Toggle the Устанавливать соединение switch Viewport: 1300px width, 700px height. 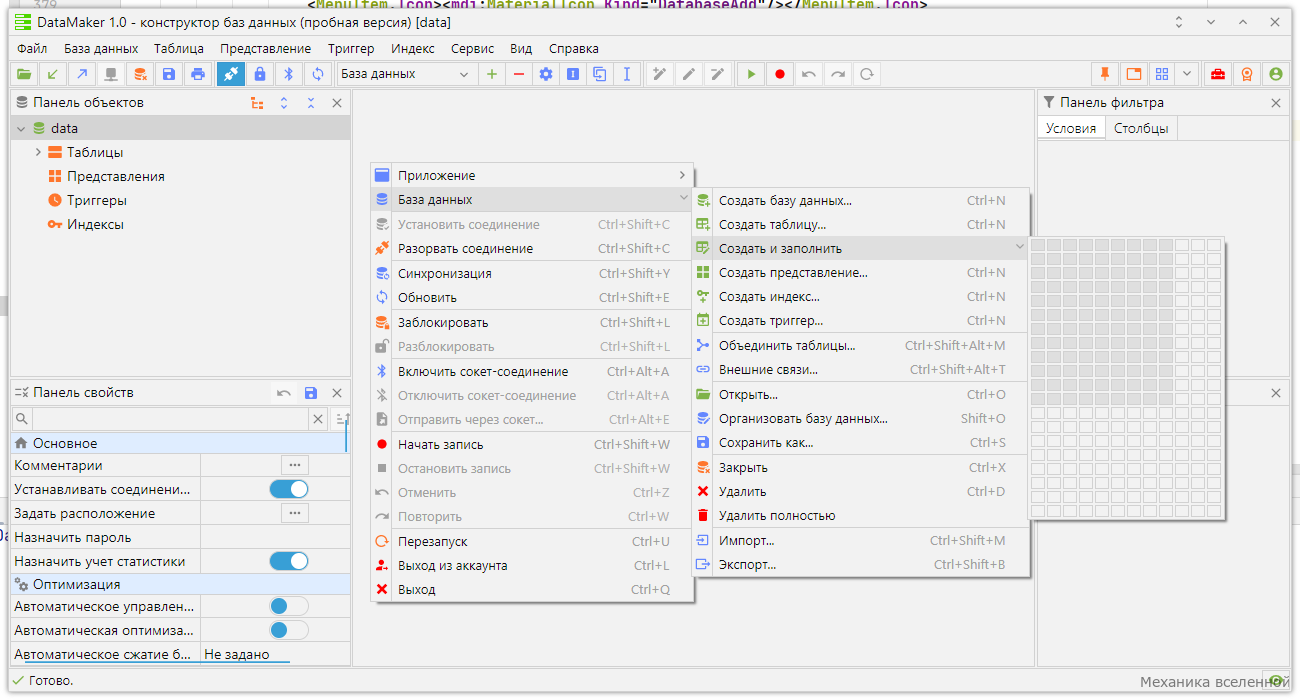[x=289, y=489]
